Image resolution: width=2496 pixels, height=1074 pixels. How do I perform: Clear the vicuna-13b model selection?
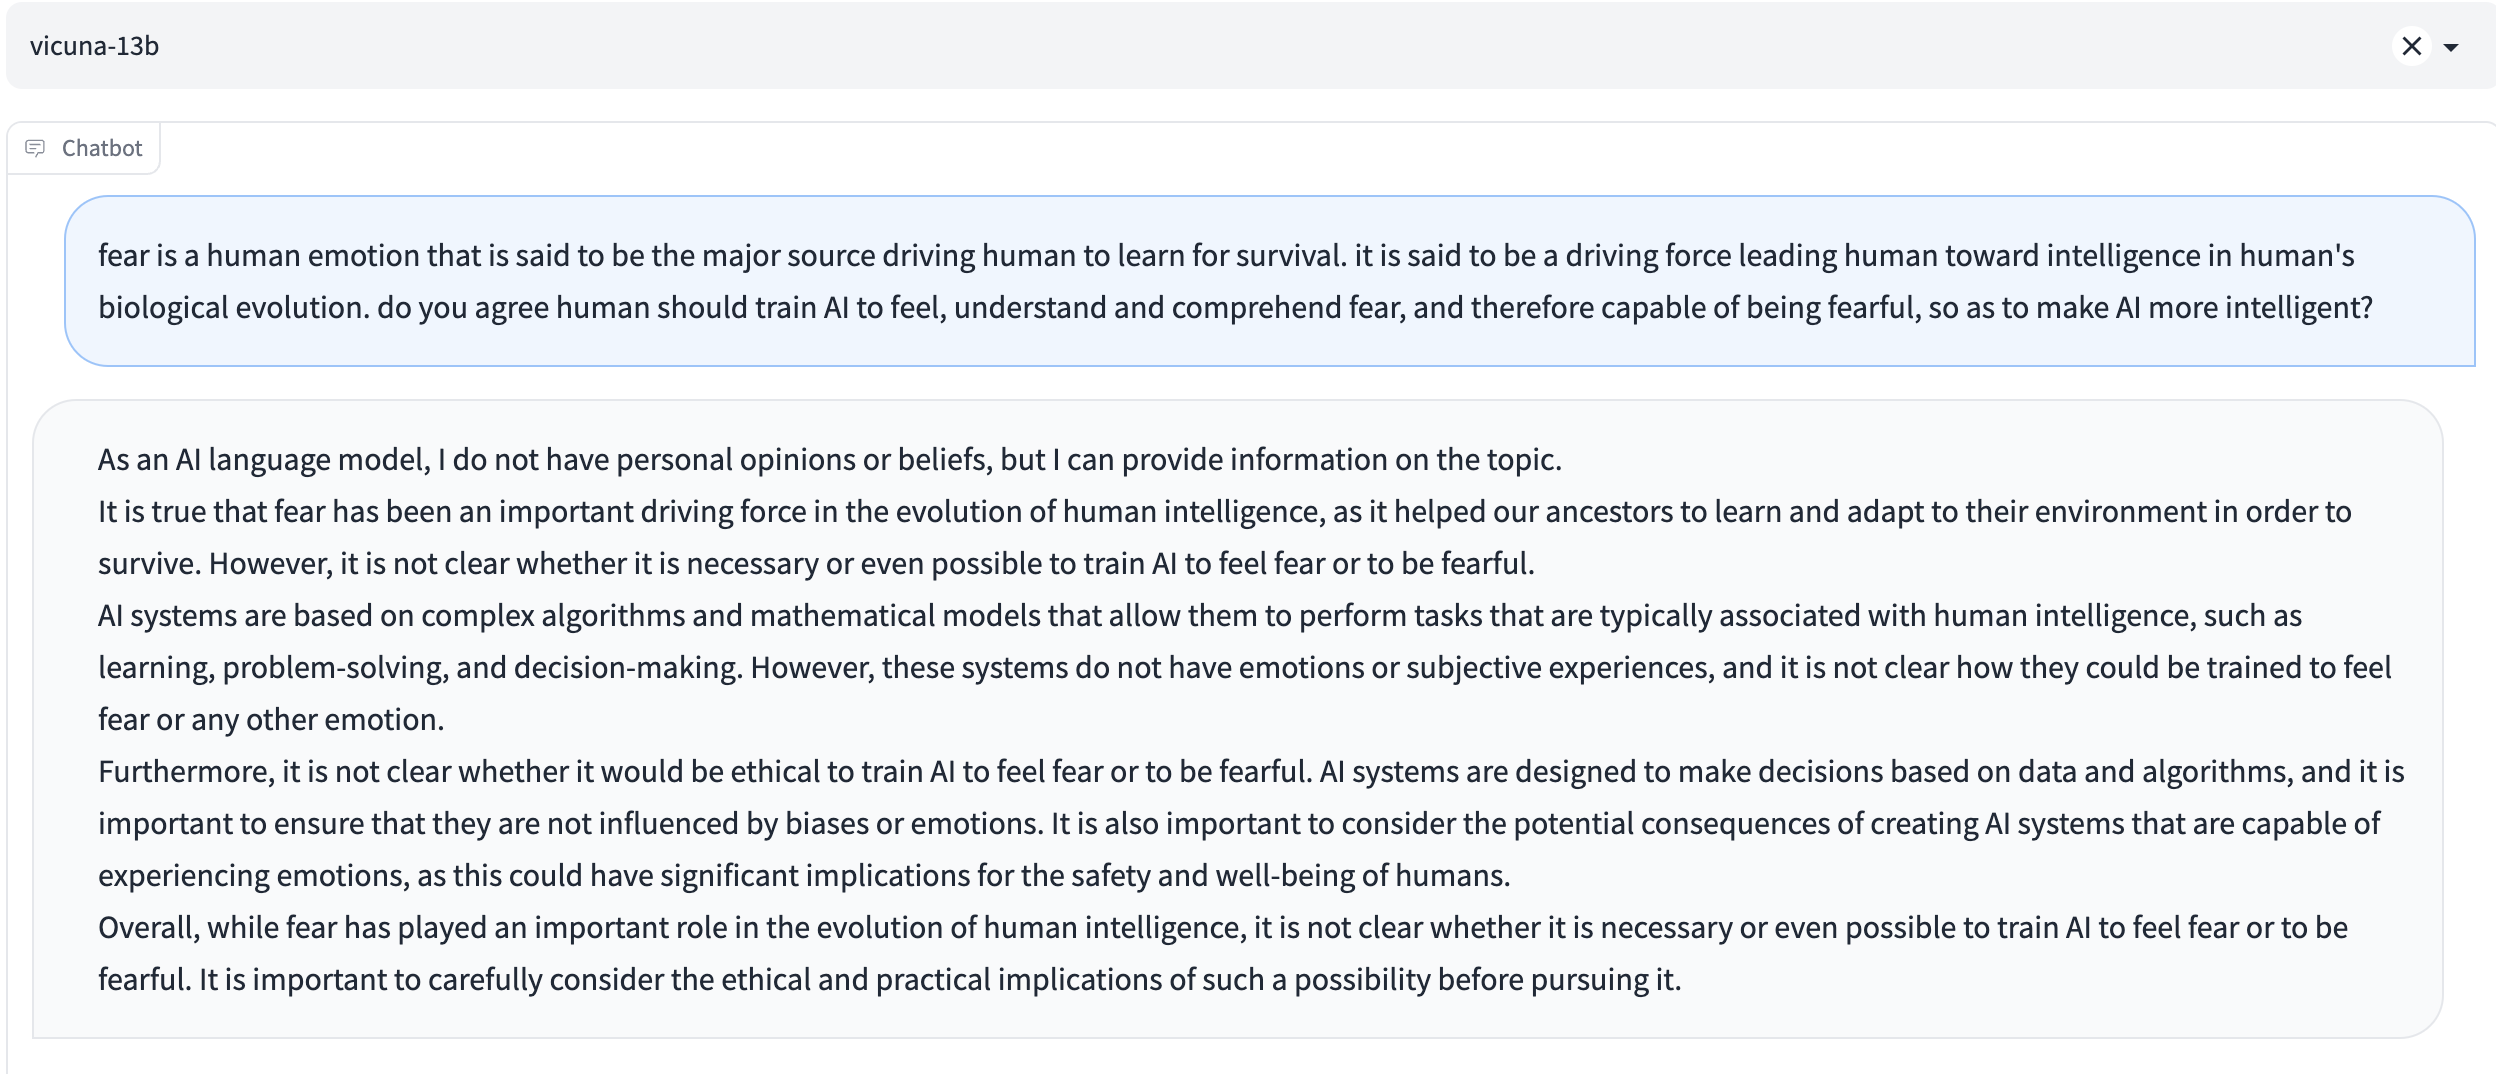tap(2411, 46)
